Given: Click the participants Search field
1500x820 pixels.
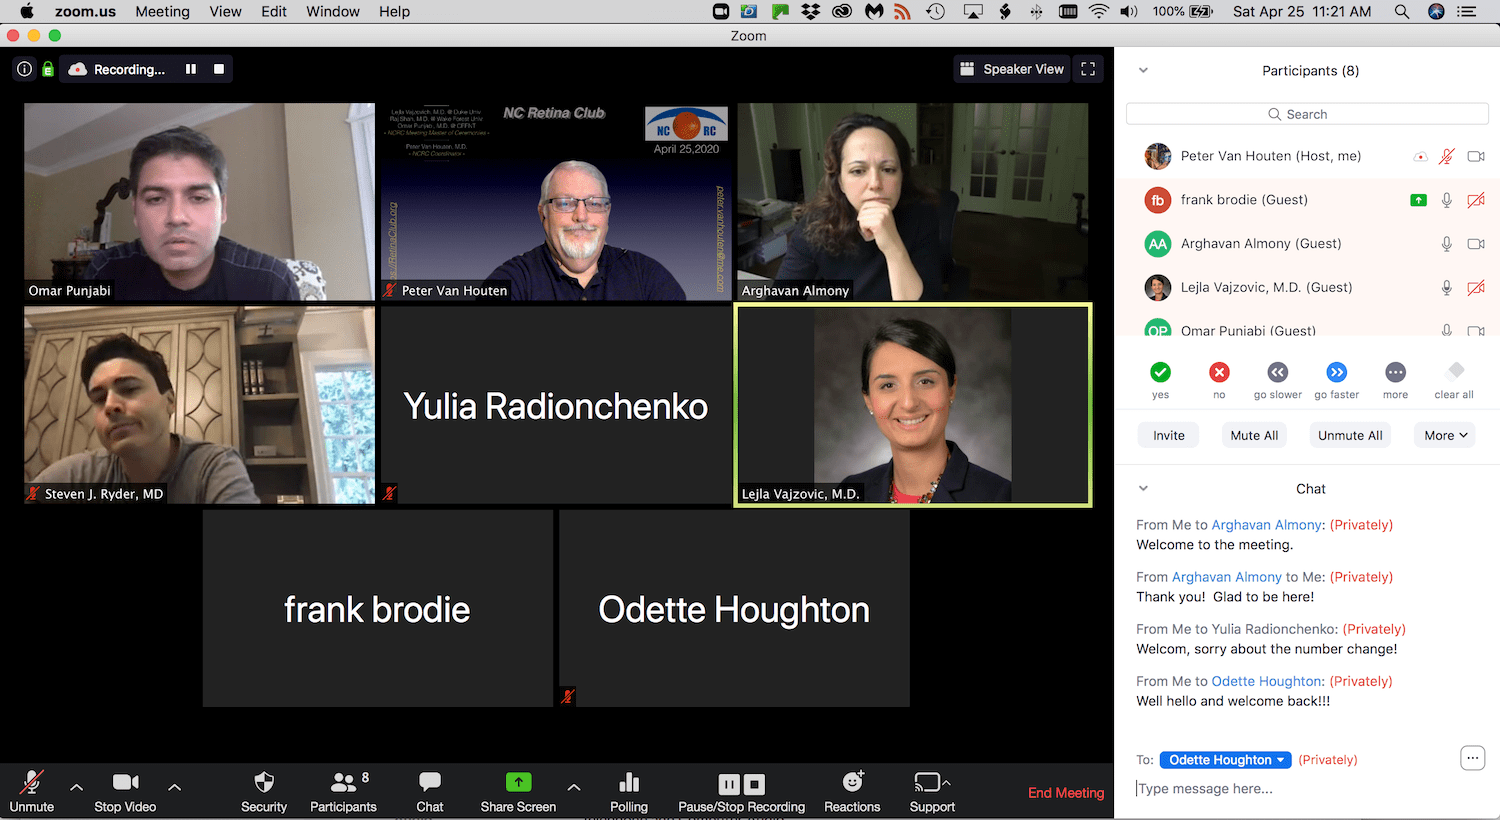Looking at the screenshot, I should (x=1307, y=114).
